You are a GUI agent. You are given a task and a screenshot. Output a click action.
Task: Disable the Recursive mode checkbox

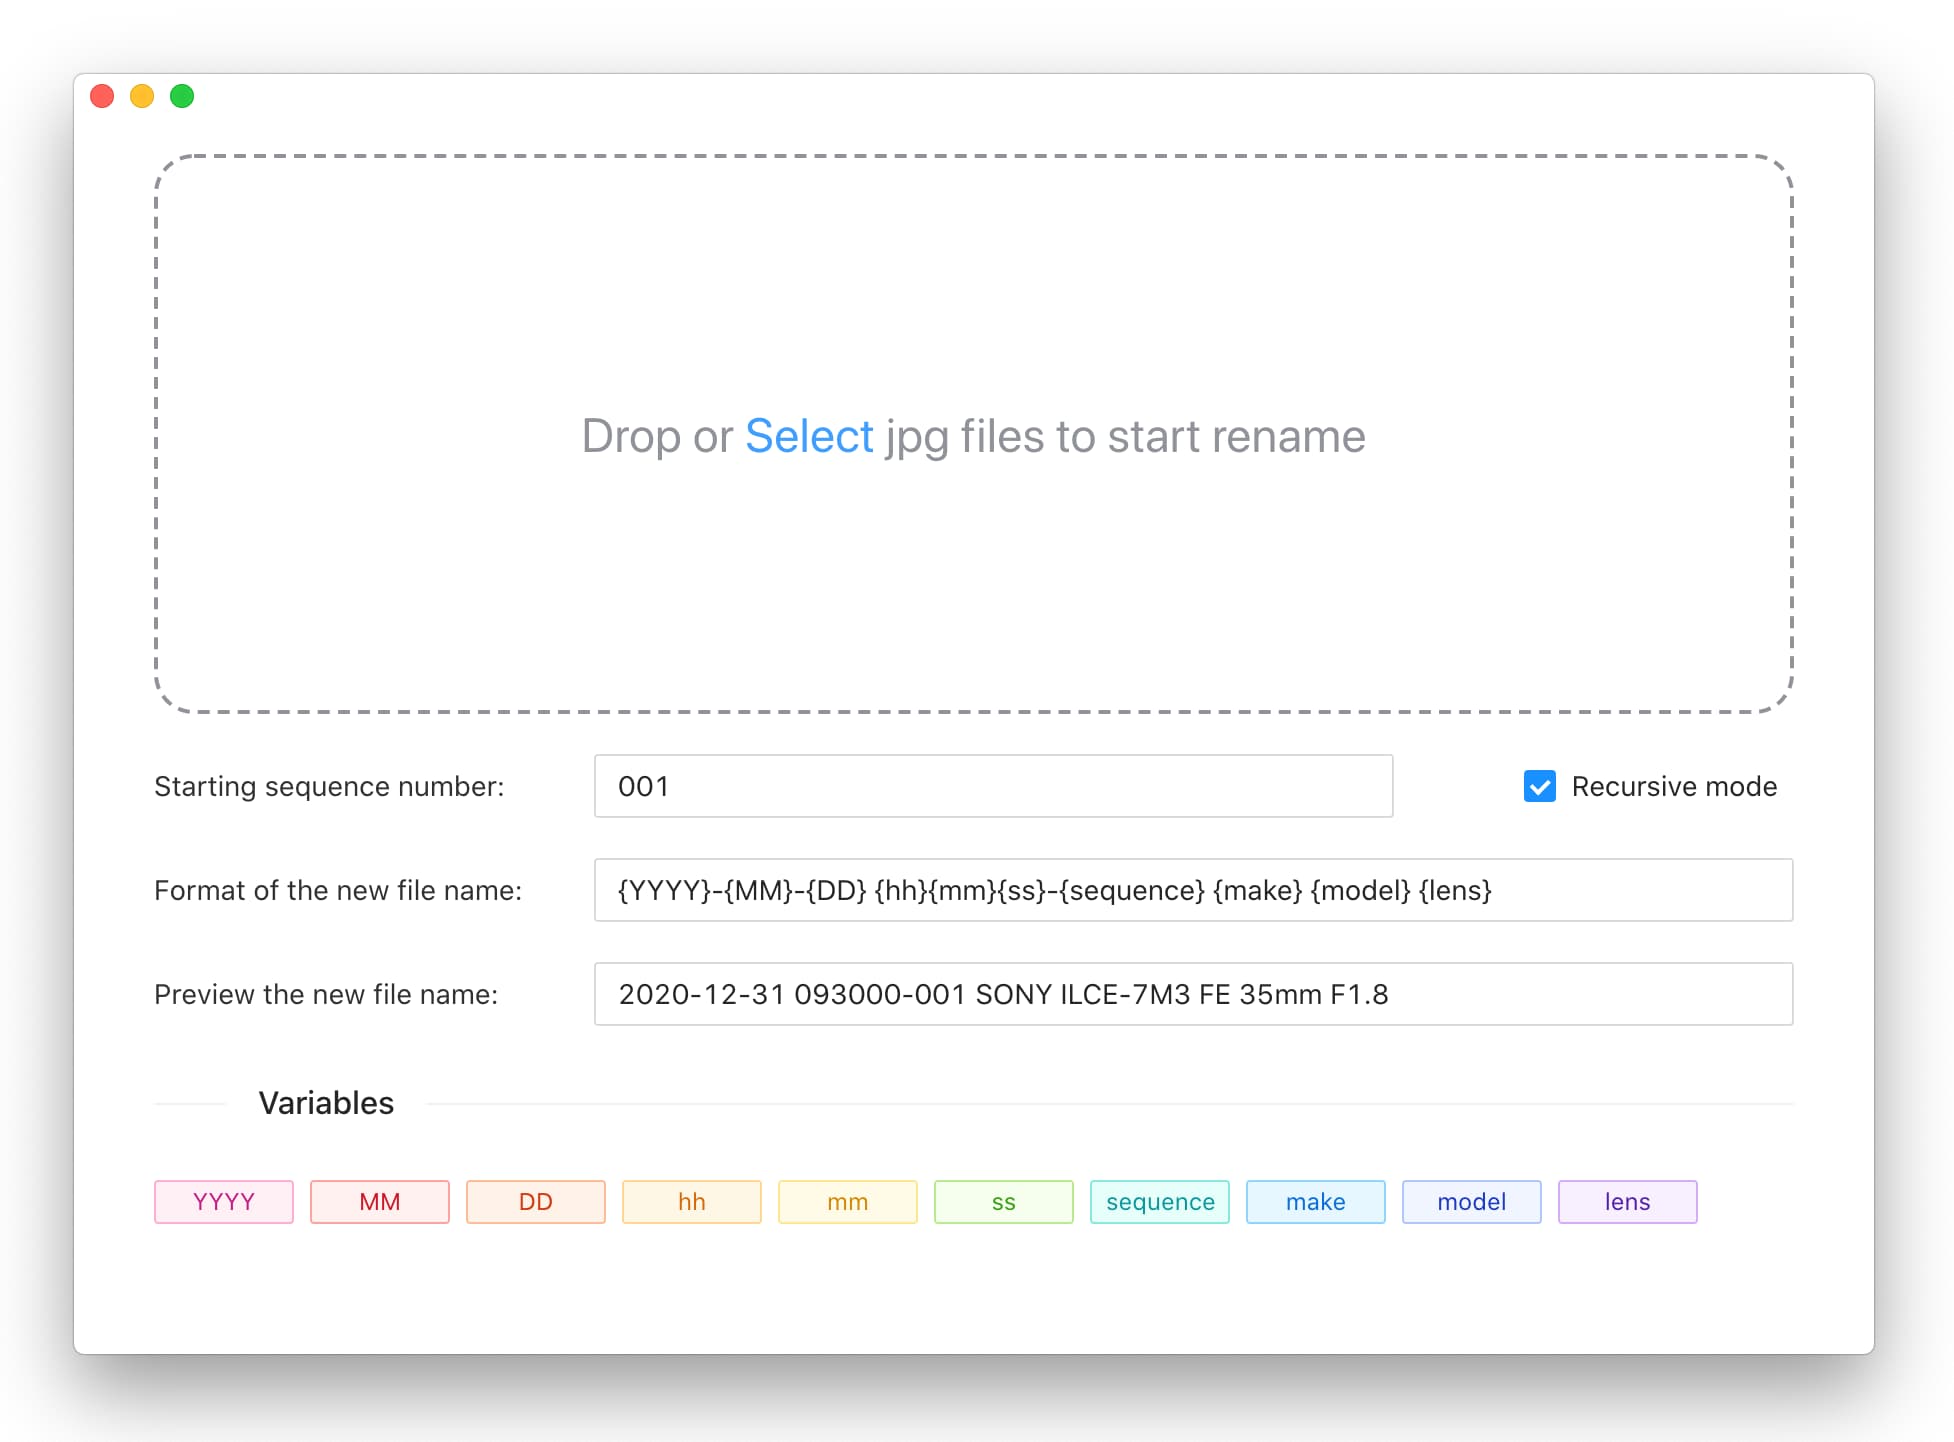[1540, 786]
